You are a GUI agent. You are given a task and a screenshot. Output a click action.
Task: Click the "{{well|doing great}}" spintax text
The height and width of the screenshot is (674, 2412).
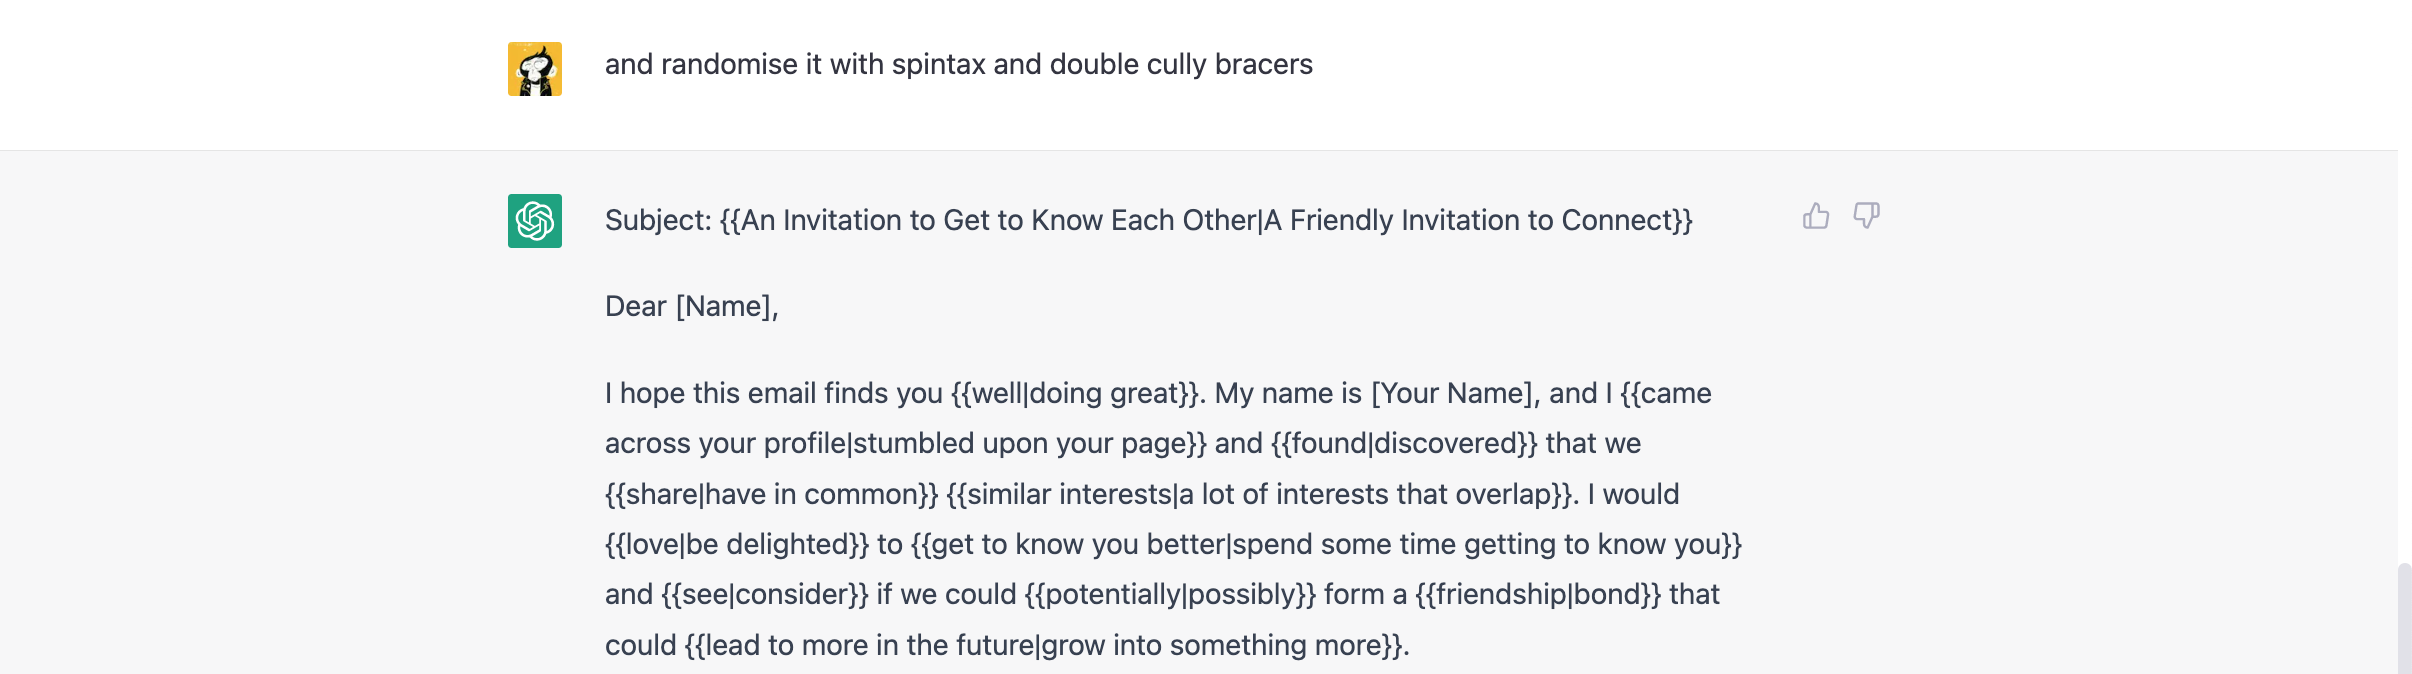coord(1075,394)
